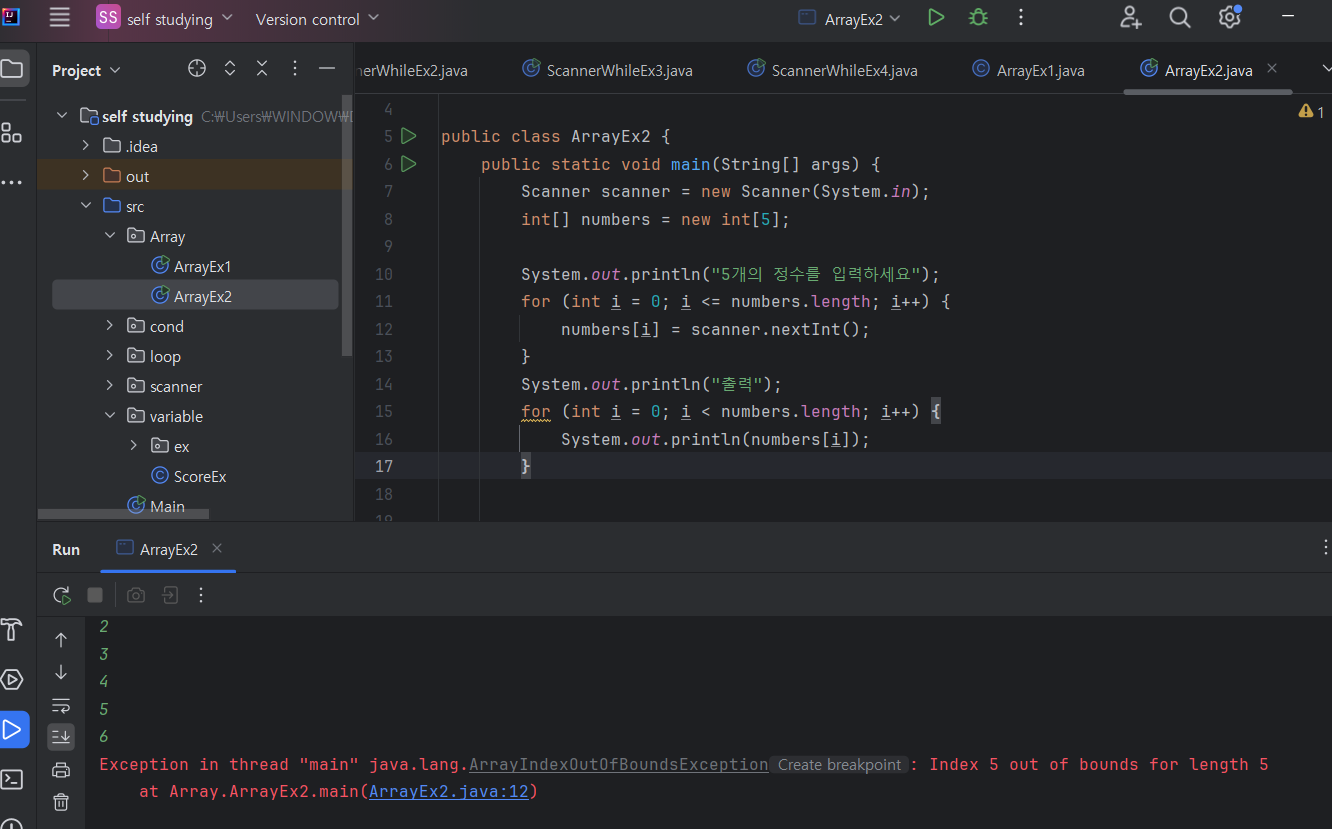Expand the ex package
The width and height of the screenshot is (1332, 829).
[134, 446]
